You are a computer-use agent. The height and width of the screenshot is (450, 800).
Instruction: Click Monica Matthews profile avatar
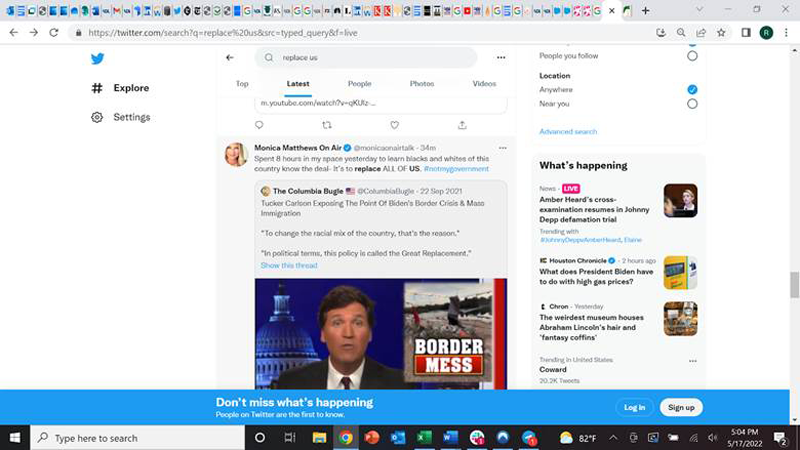tap(236, 155)
